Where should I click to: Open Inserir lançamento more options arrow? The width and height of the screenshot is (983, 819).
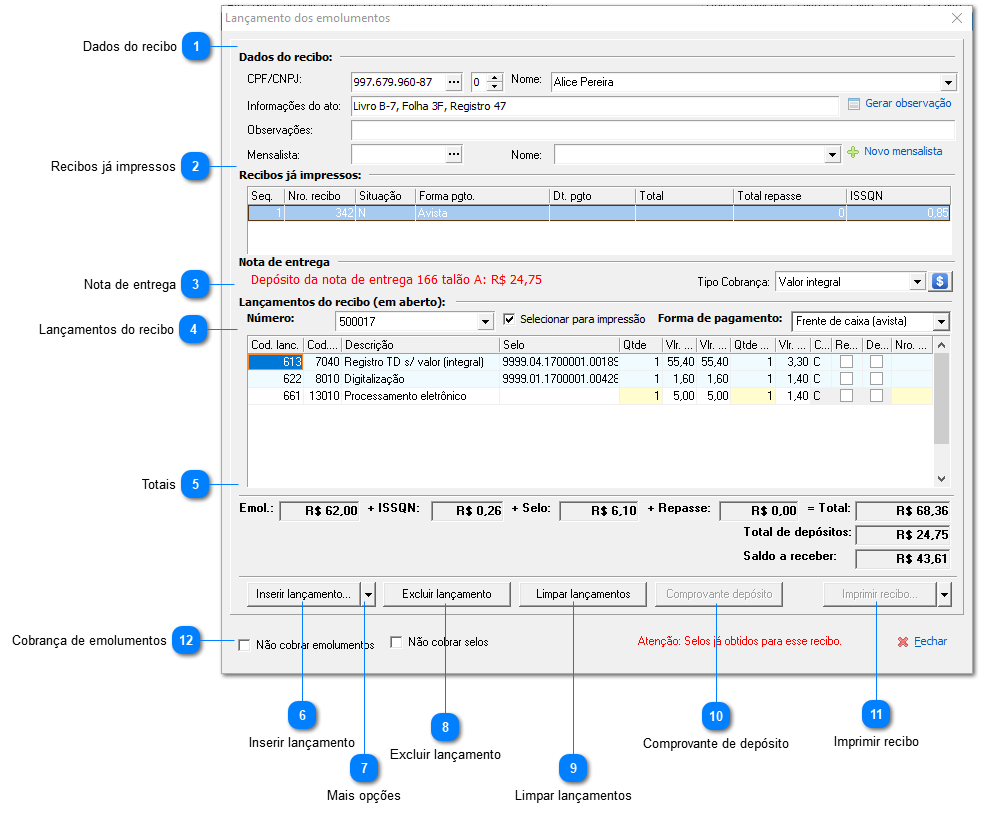coord(369,594)
